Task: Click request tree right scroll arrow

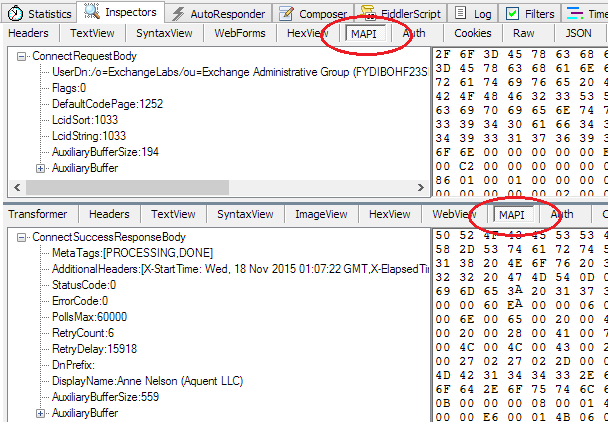Action: 421,188
